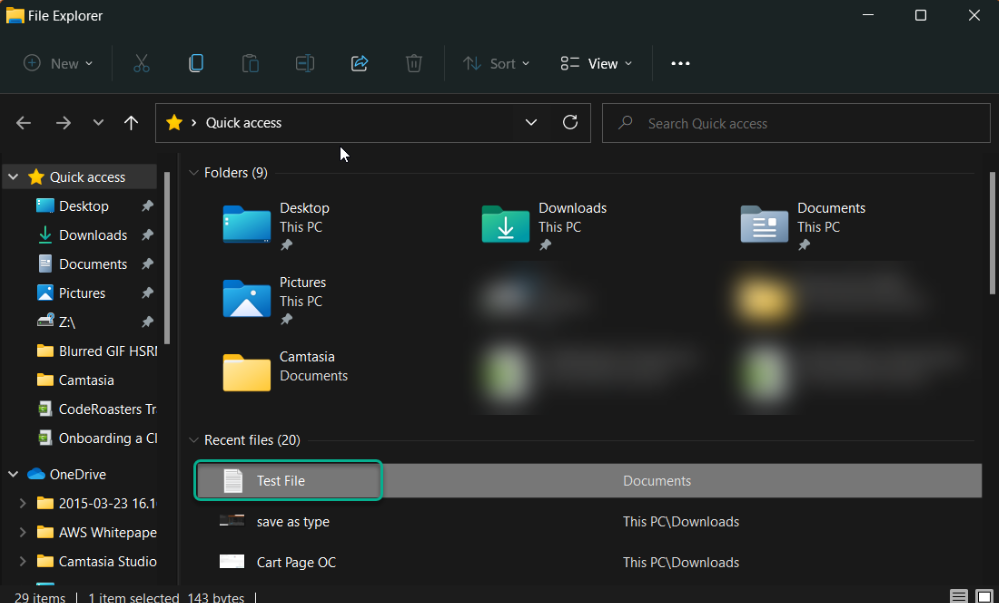Image resolution: width=999 pixels, height=603 pixels.
Task: Select the Cut icon in the toolbar
Action: tap(141, 63)
